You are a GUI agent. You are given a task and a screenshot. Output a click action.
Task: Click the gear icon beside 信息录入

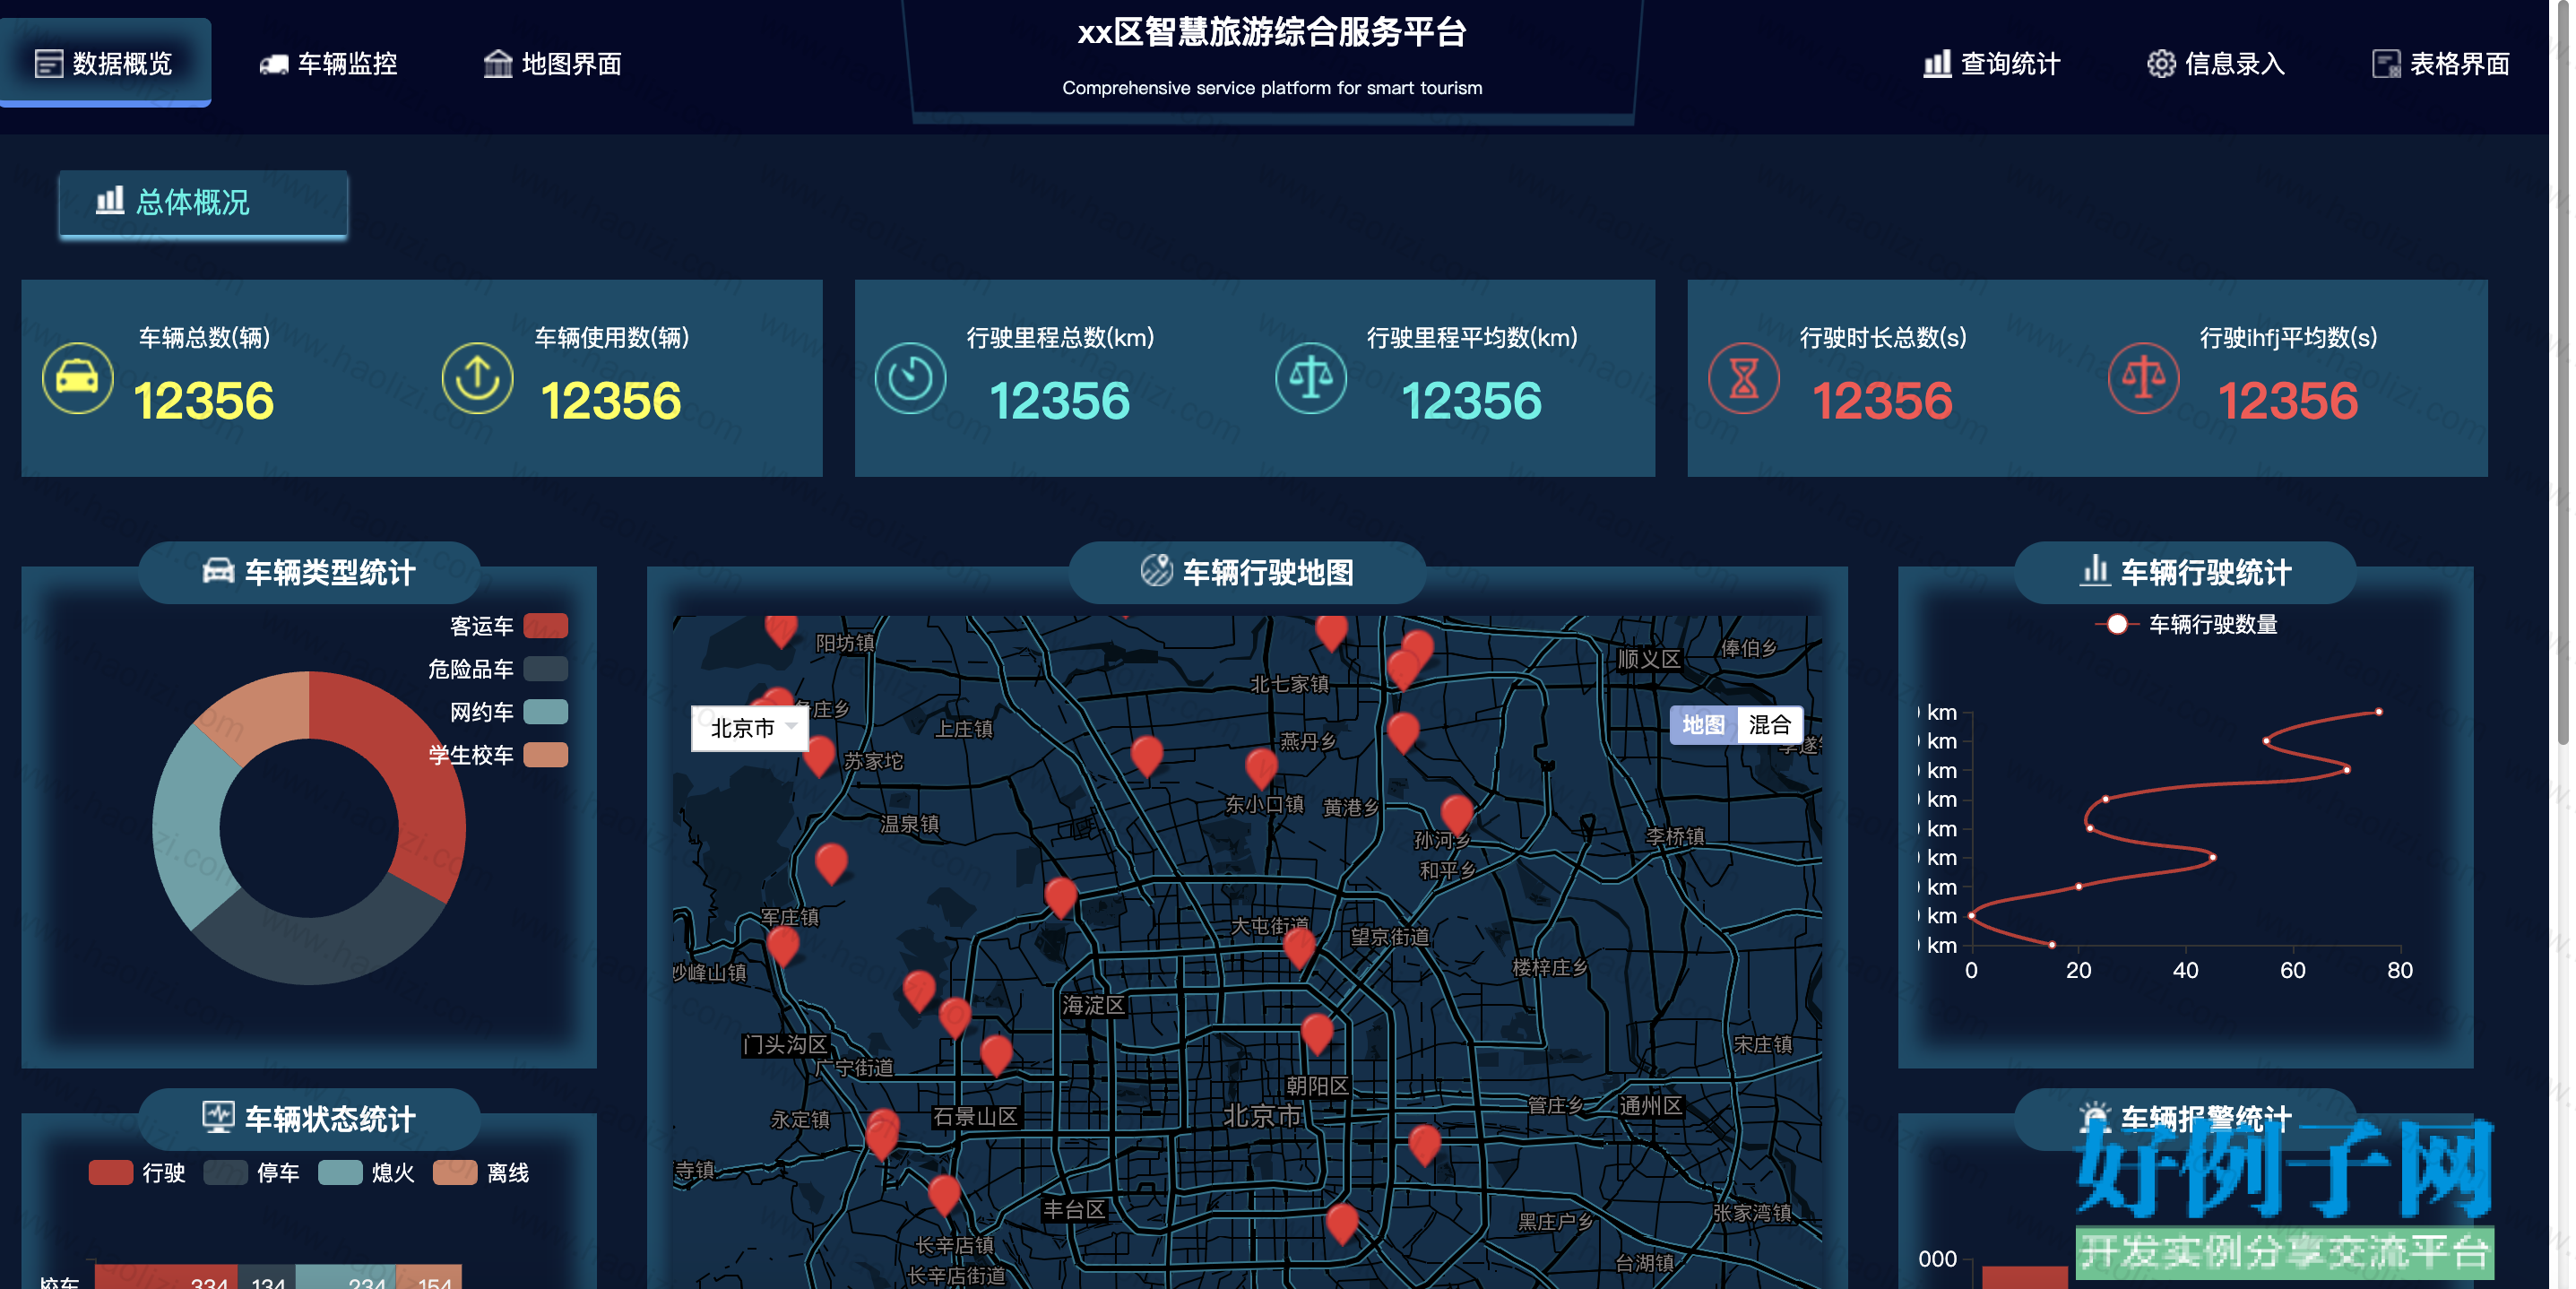2161,64
